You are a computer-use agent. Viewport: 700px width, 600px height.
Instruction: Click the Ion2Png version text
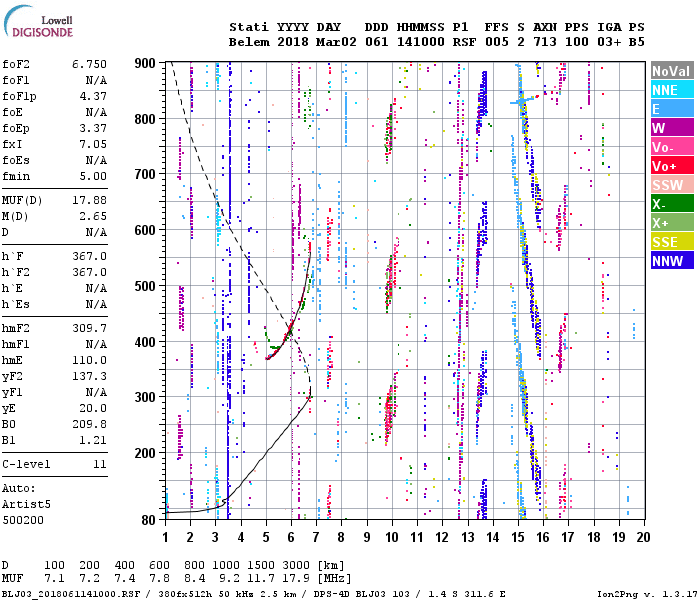coord(647,594)
